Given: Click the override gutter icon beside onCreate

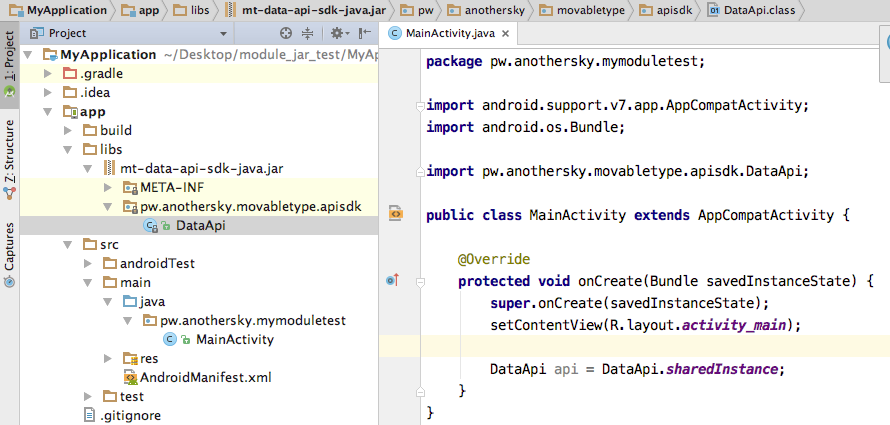Looking at the screenshot, I should click(393, 279).
